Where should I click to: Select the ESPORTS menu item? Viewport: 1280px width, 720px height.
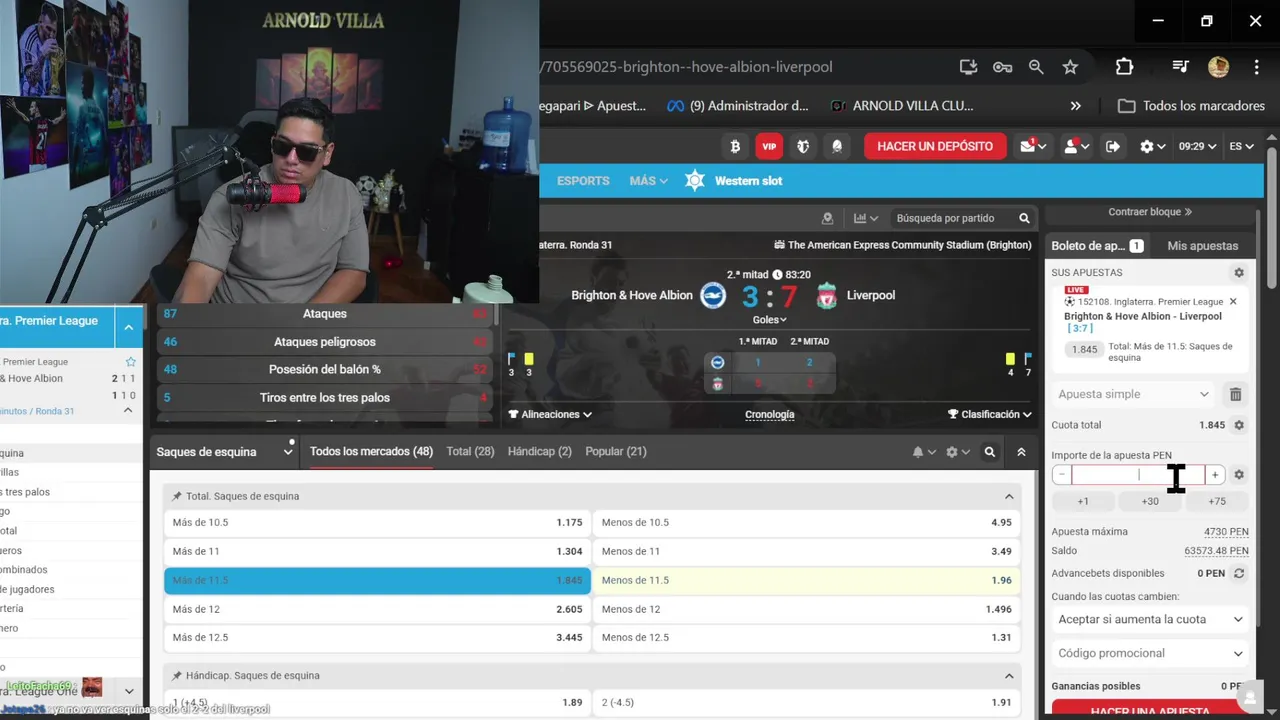(583, 181)
